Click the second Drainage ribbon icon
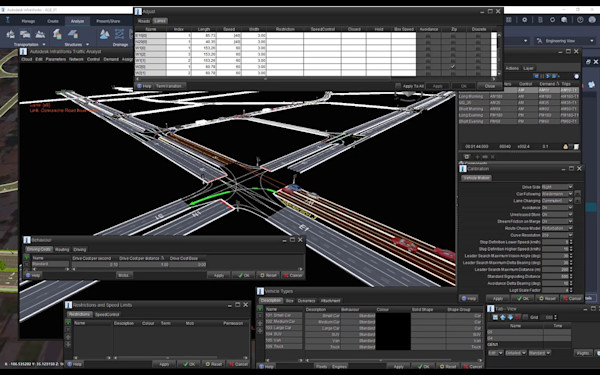The width and height of the screenshot is (600, 375). [x=119, y=34]
